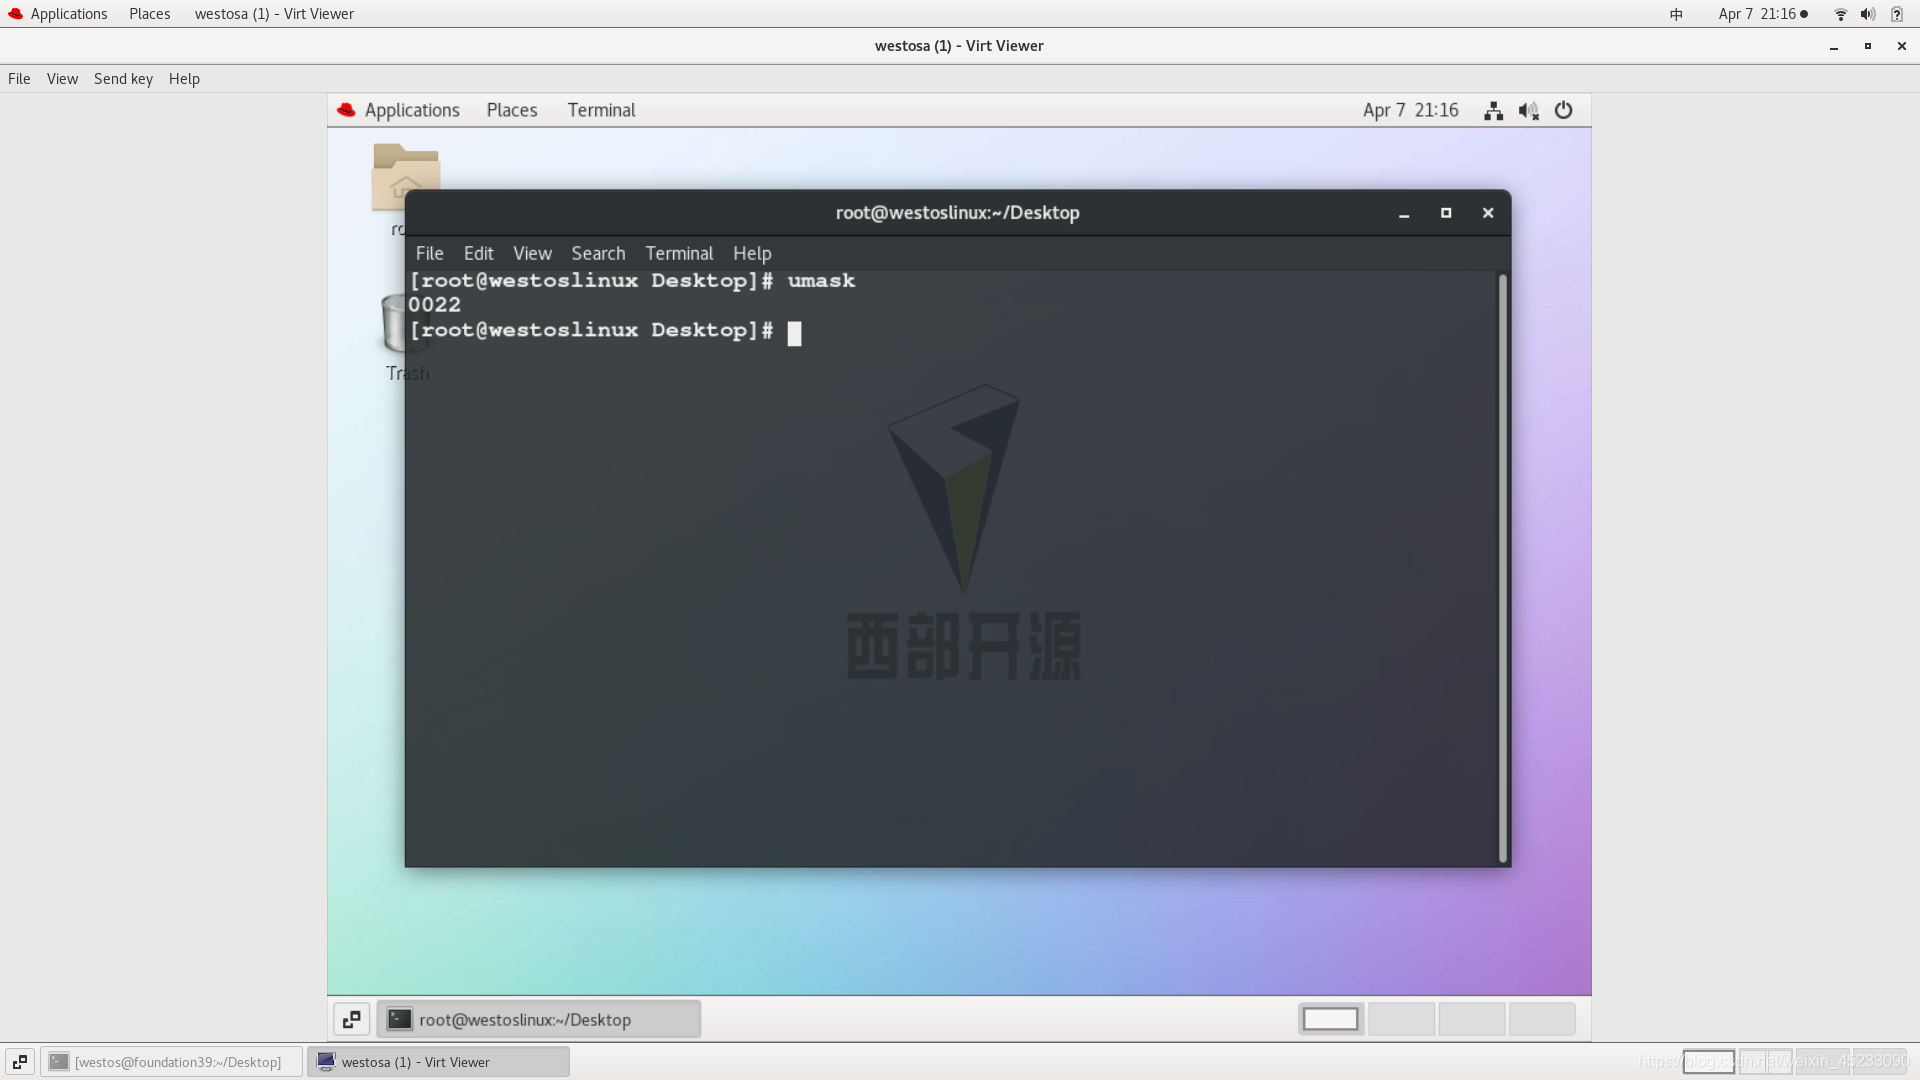Close the Virt Viewer window
This screenshot has height=1080, width=1920.
[1901, 46]
